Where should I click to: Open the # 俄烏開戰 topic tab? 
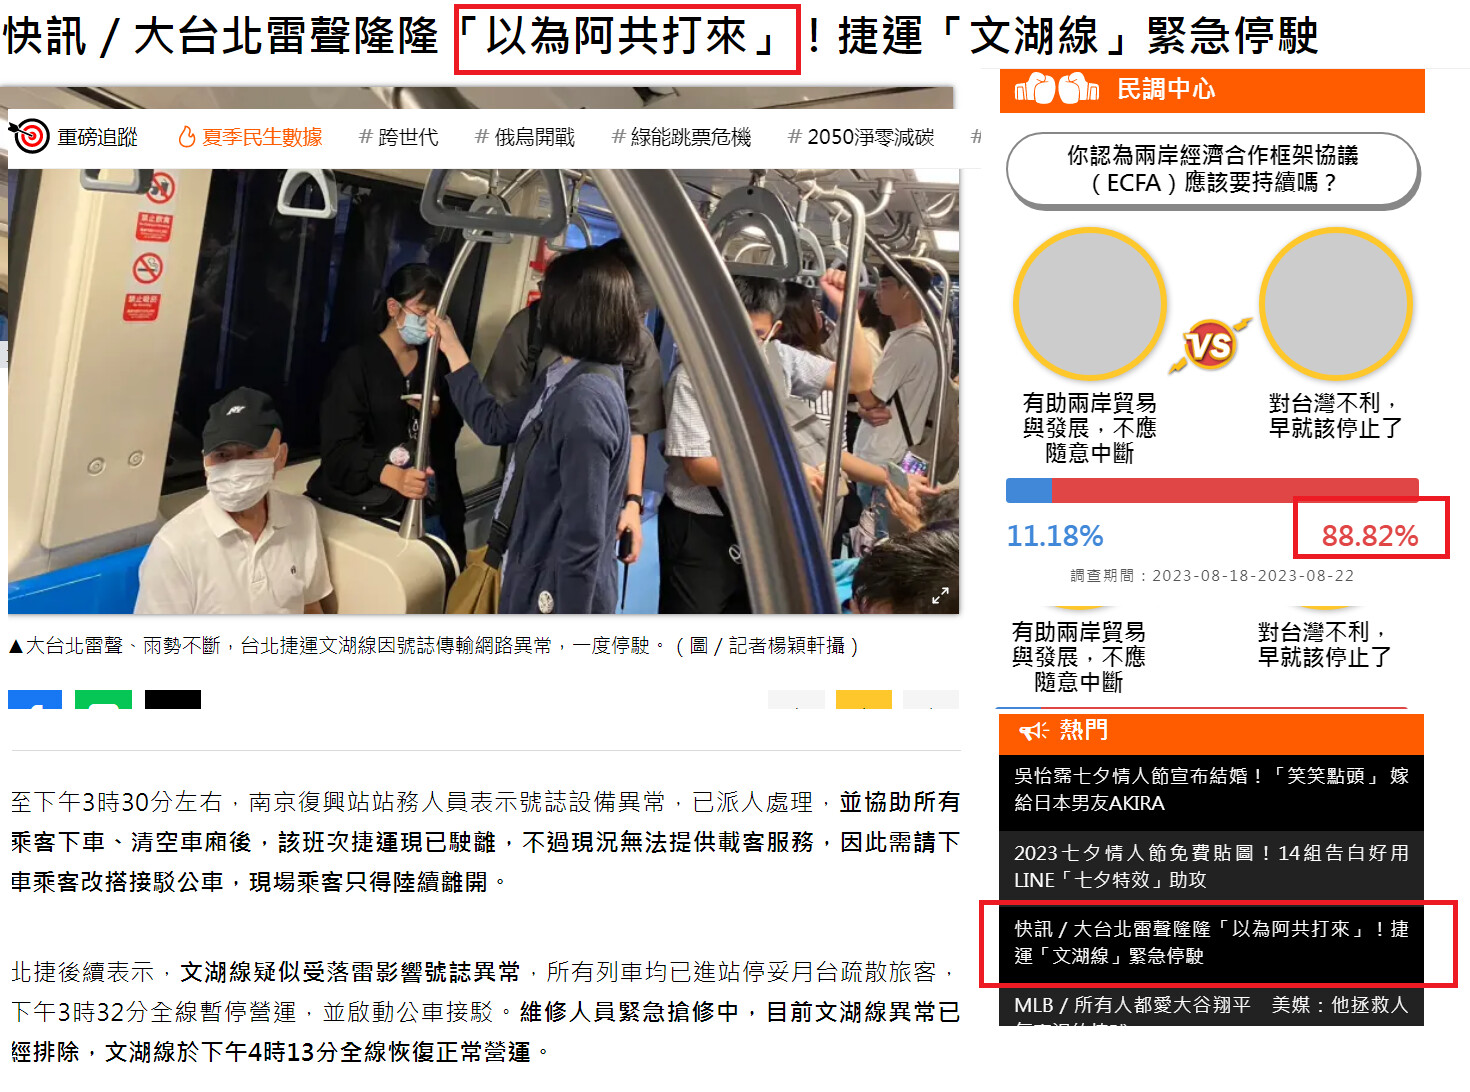click(x=525, y=137)
